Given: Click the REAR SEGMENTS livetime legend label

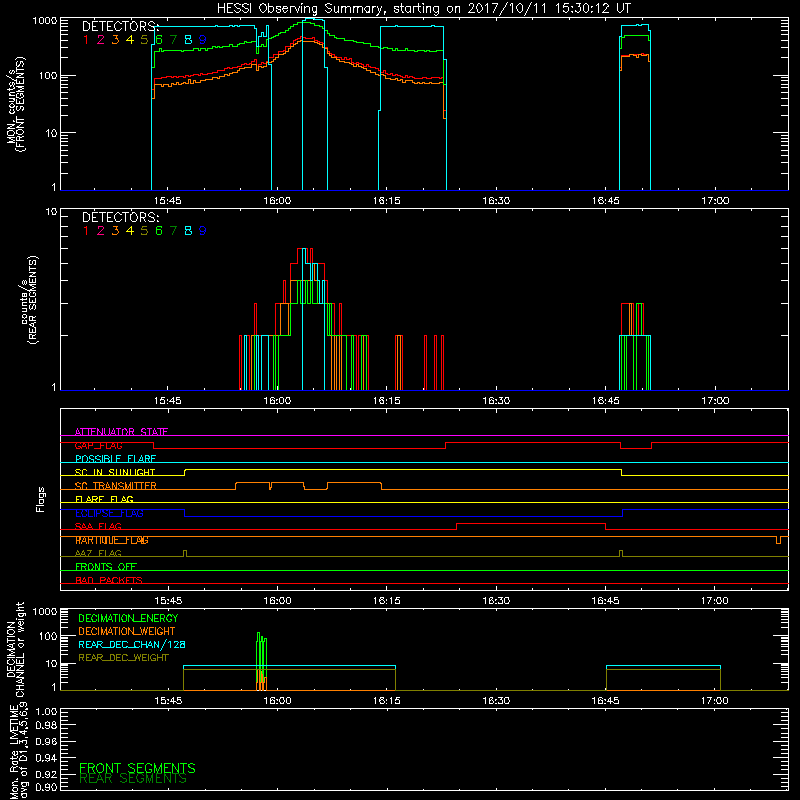Looking at the screenshot, I should (x=133, y=779).
